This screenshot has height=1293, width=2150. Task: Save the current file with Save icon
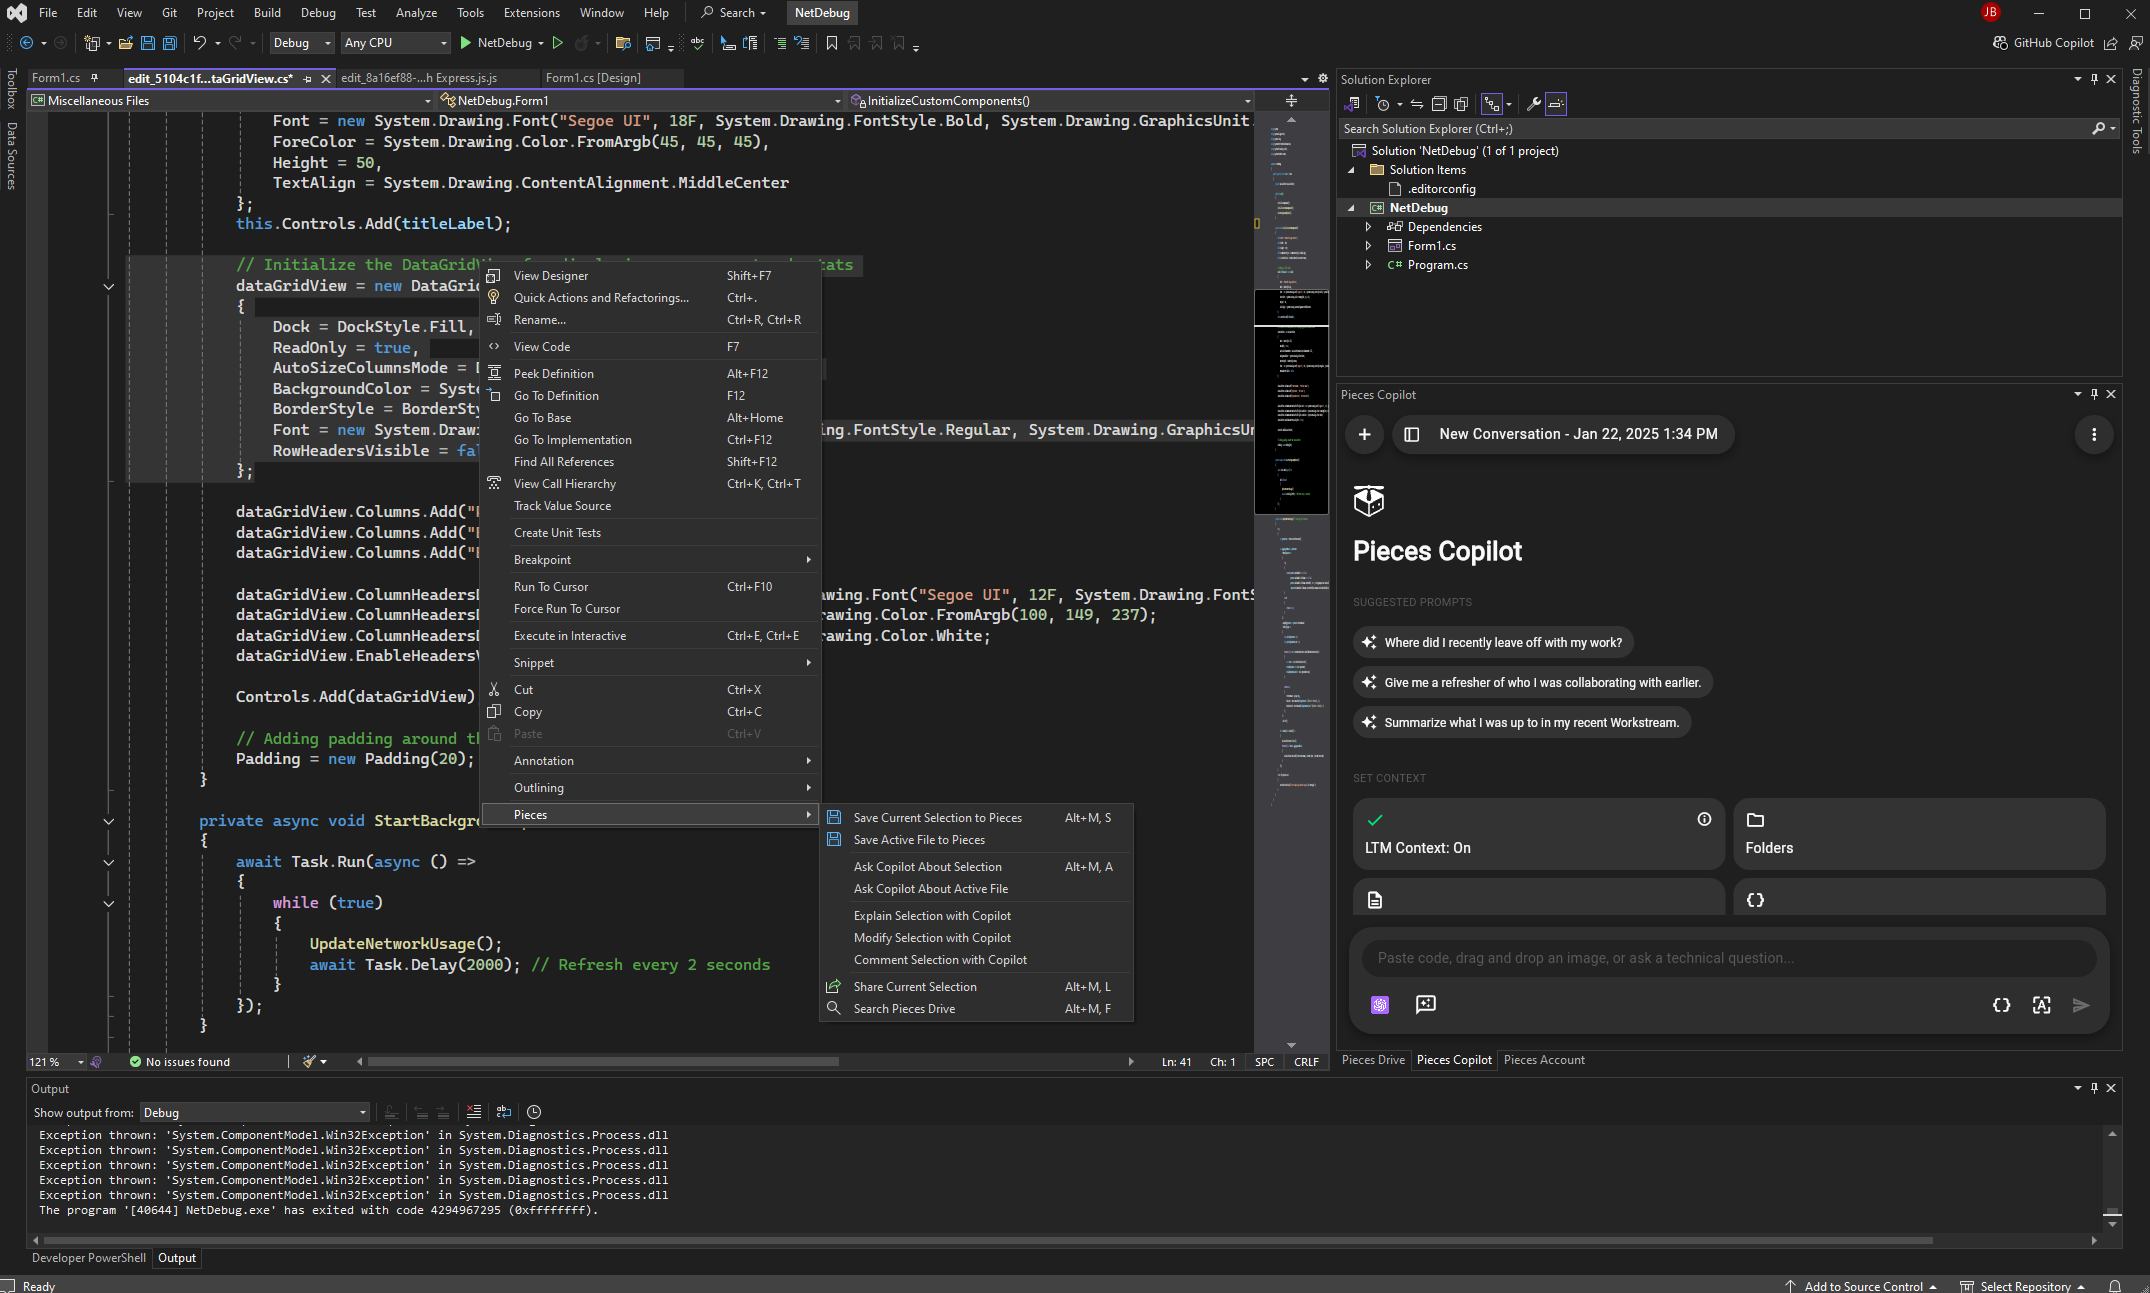(148, 43)
